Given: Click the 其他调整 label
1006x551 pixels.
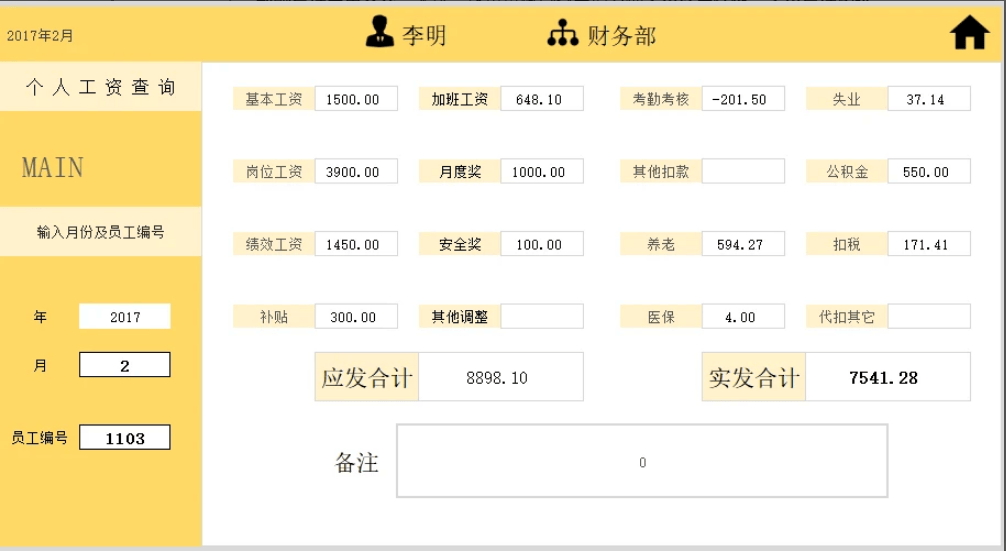Looking at the screenshot, I should pyautogui.click(x=460, y=316).
